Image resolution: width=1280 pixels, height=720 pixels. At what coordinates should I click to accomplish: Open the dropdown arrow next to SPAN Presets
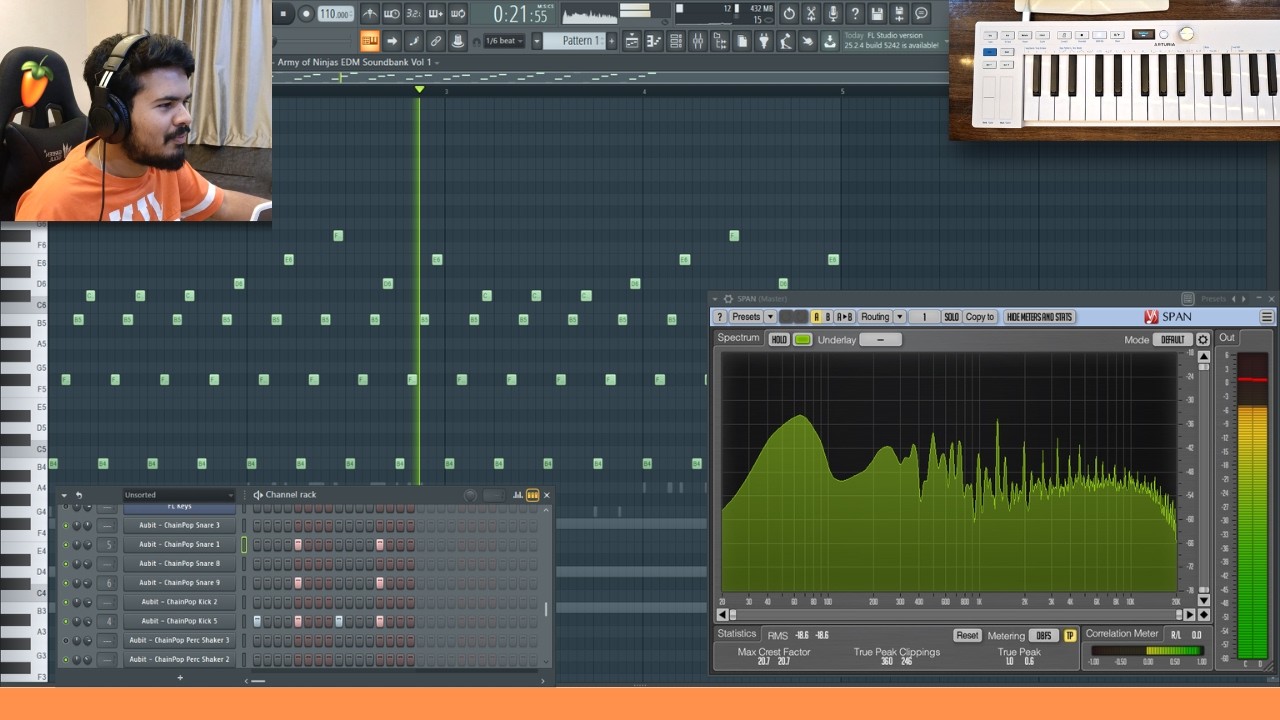771,317
